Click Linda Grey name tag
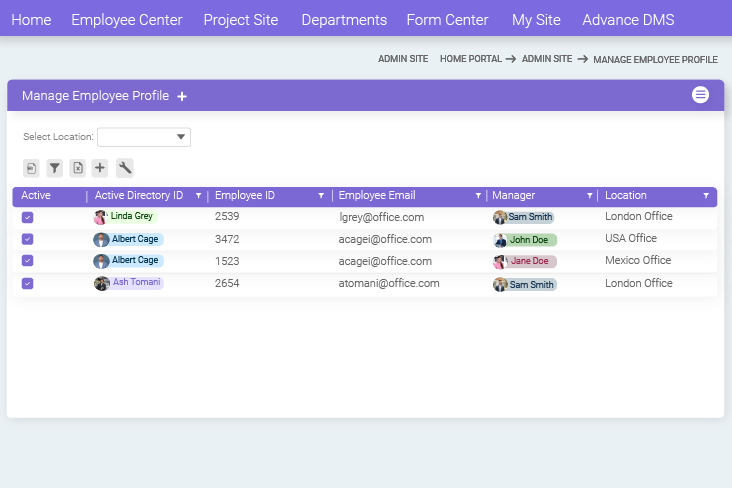Screen dimensions: 732x488 [x=132, y=216]
